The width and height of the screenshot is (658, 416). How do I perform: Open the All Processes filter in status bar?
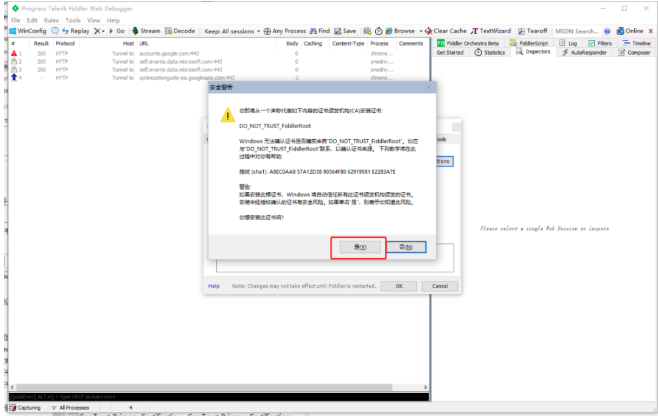(x=70, y=408)
